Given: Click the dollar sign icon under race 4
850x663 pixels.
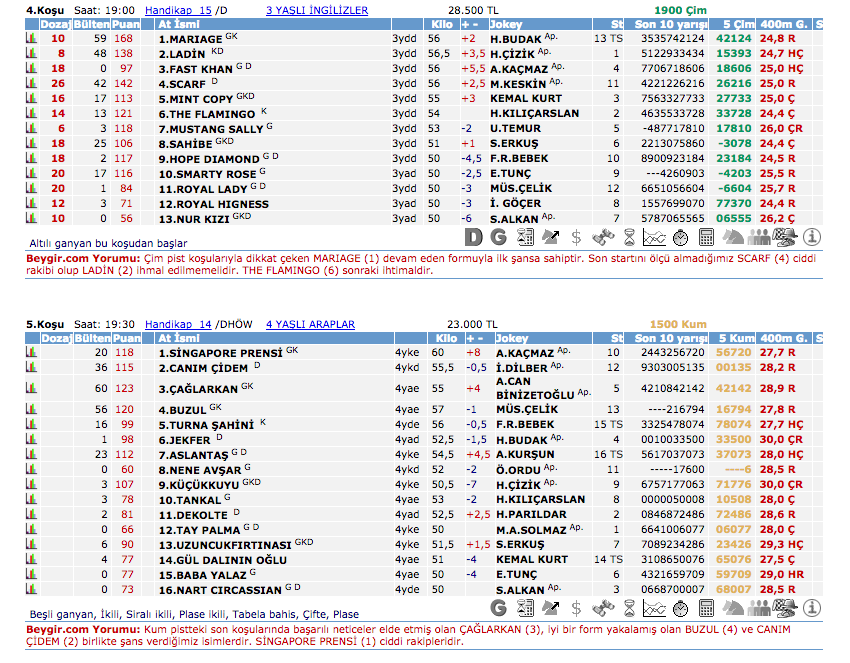Looking at the screenshot, I should click(577, 237).
